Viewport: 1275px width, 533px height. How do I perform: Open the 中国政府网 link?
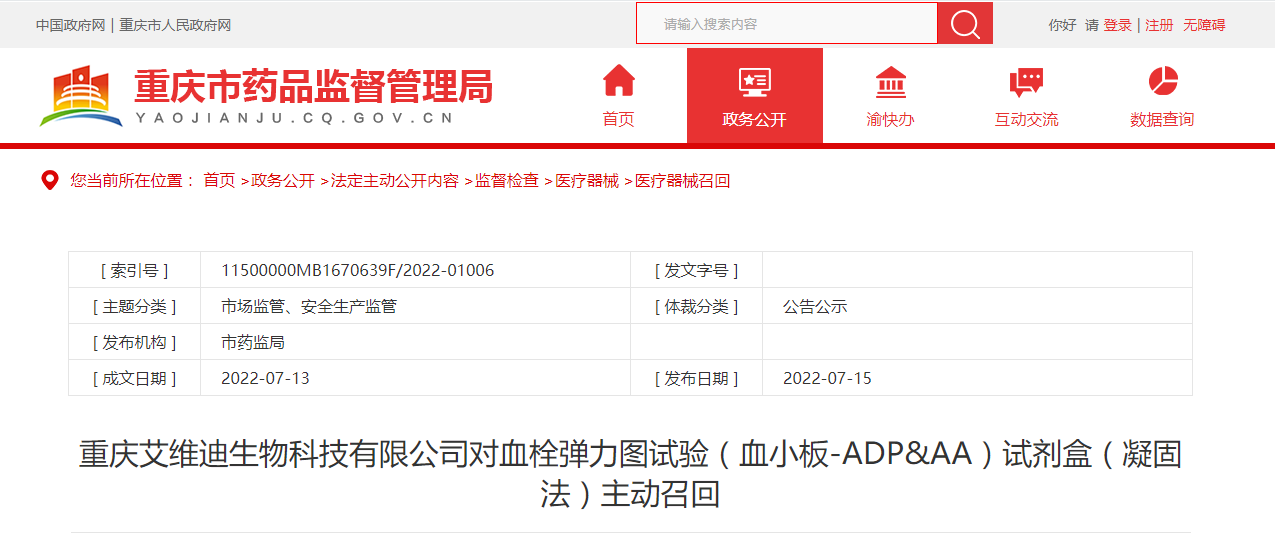[x=70, y=25]
